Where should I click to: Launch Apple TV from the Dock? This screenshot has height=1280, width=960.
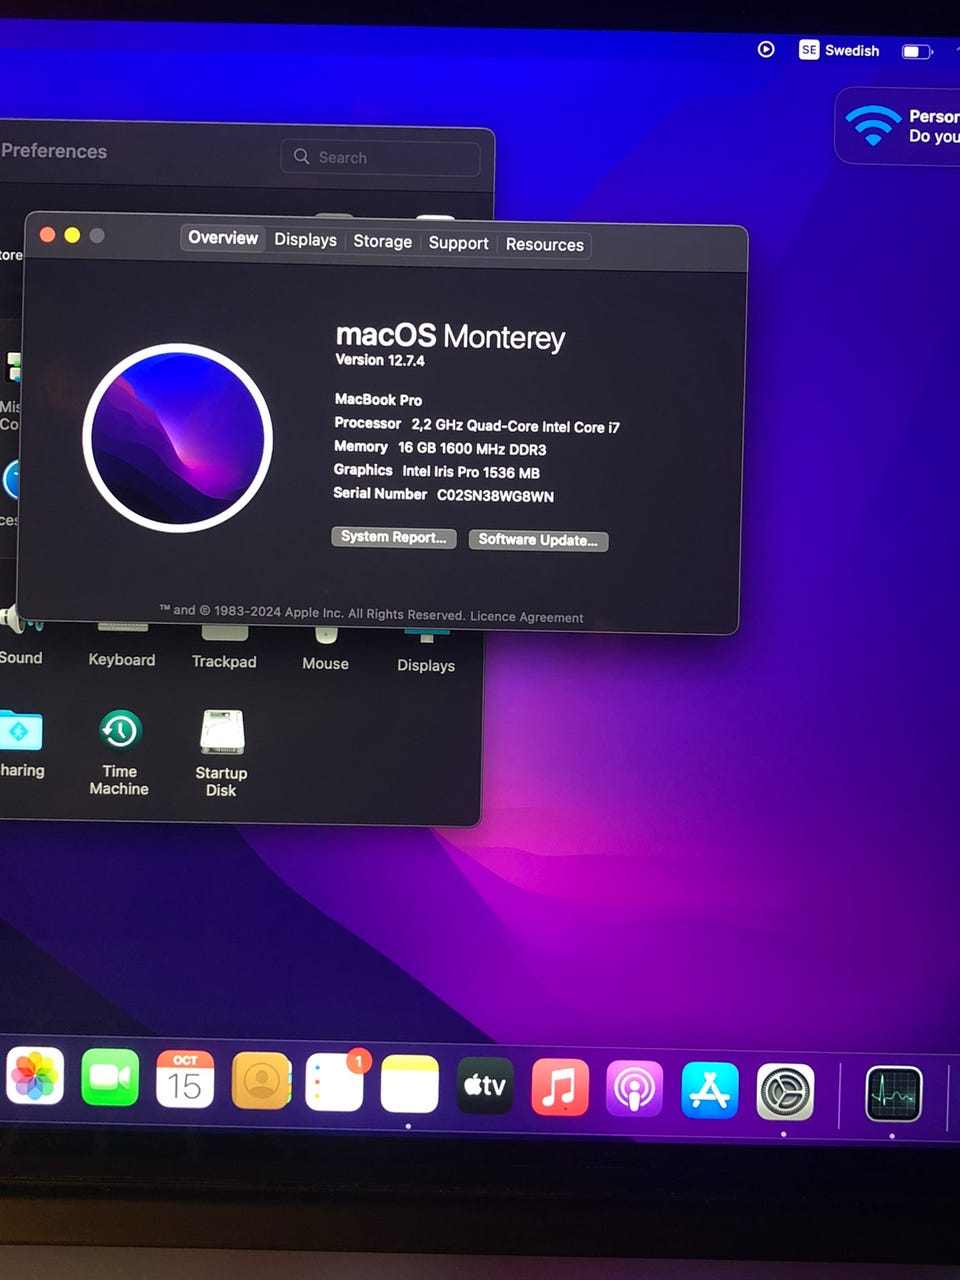click(485, 1085)
